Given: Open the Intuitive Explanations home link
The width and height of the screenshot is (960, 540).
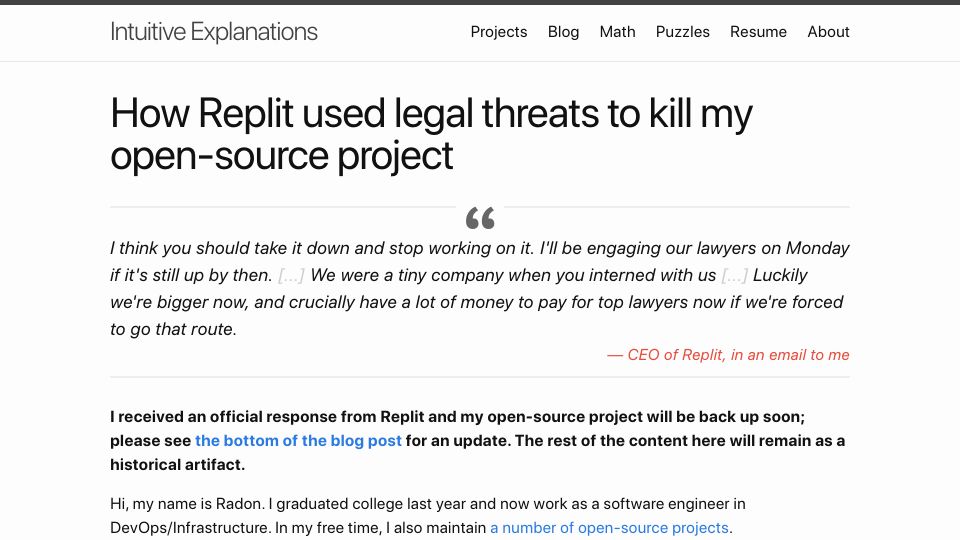Looking at the screenshot, I should click(x=214, y=32).
